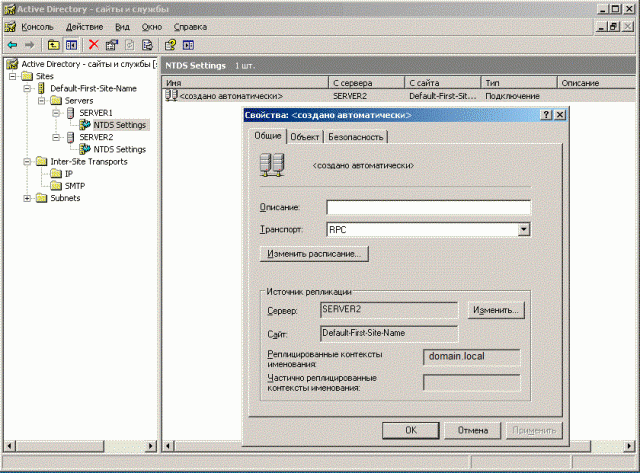This screenshot has width=640, height=473.
Task: Open the Действие menu
Action: [84, 27]
